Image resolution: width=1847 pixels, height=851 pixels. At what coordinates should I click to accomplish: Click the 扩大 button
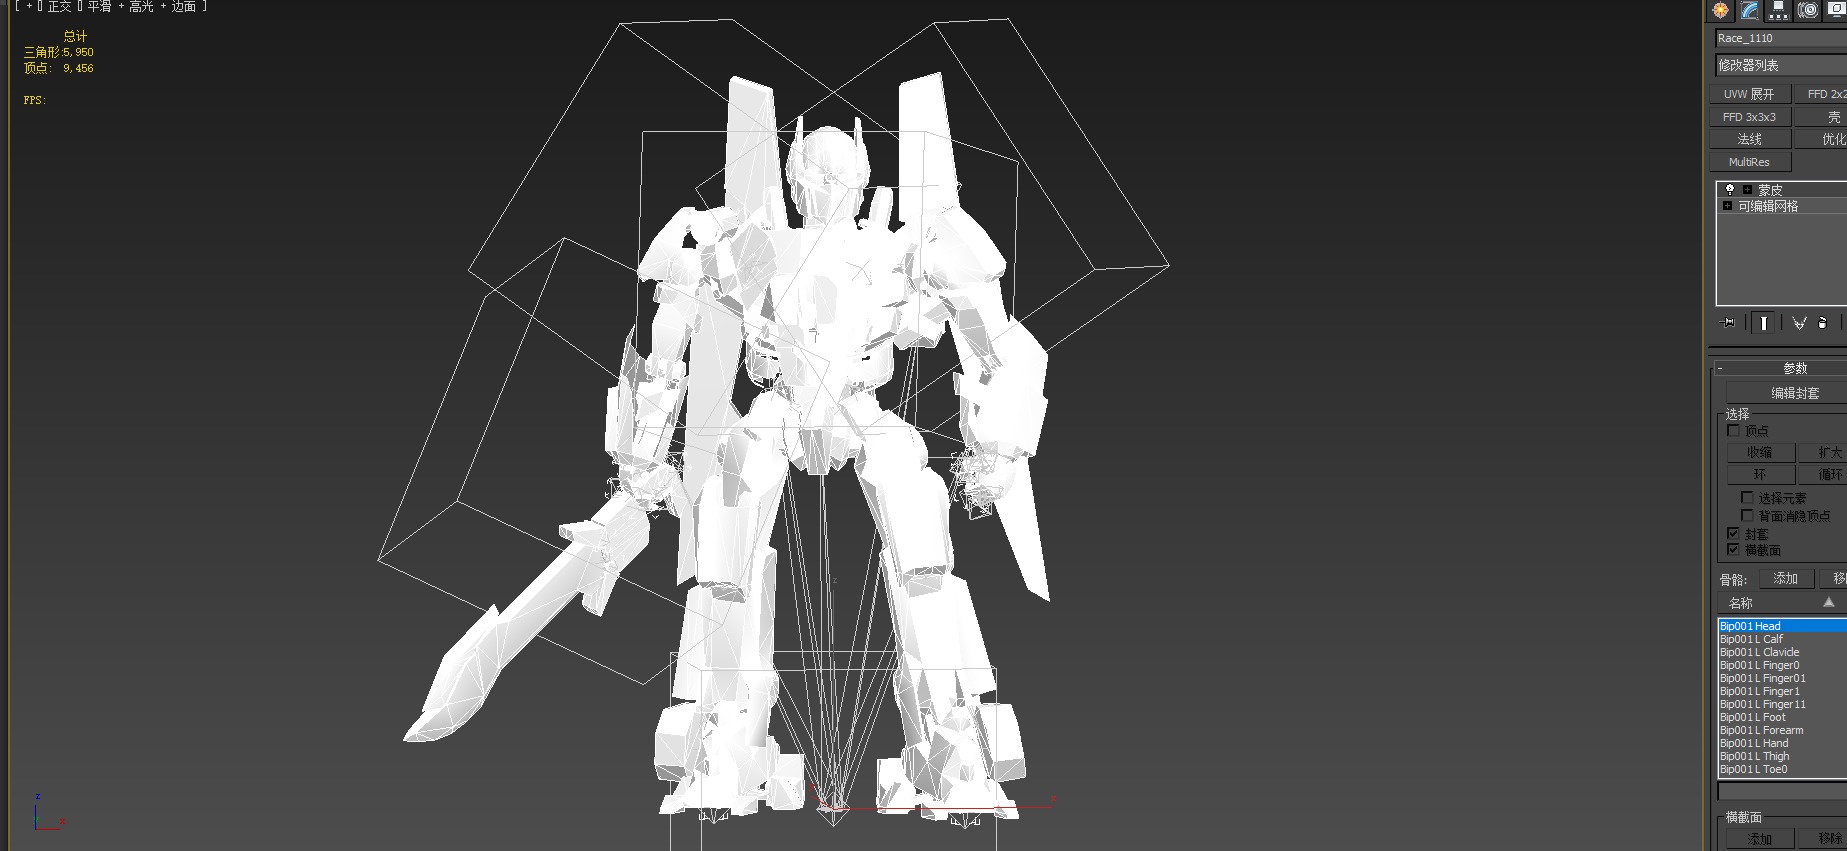pyautogui.click(x=1823, y=453)
